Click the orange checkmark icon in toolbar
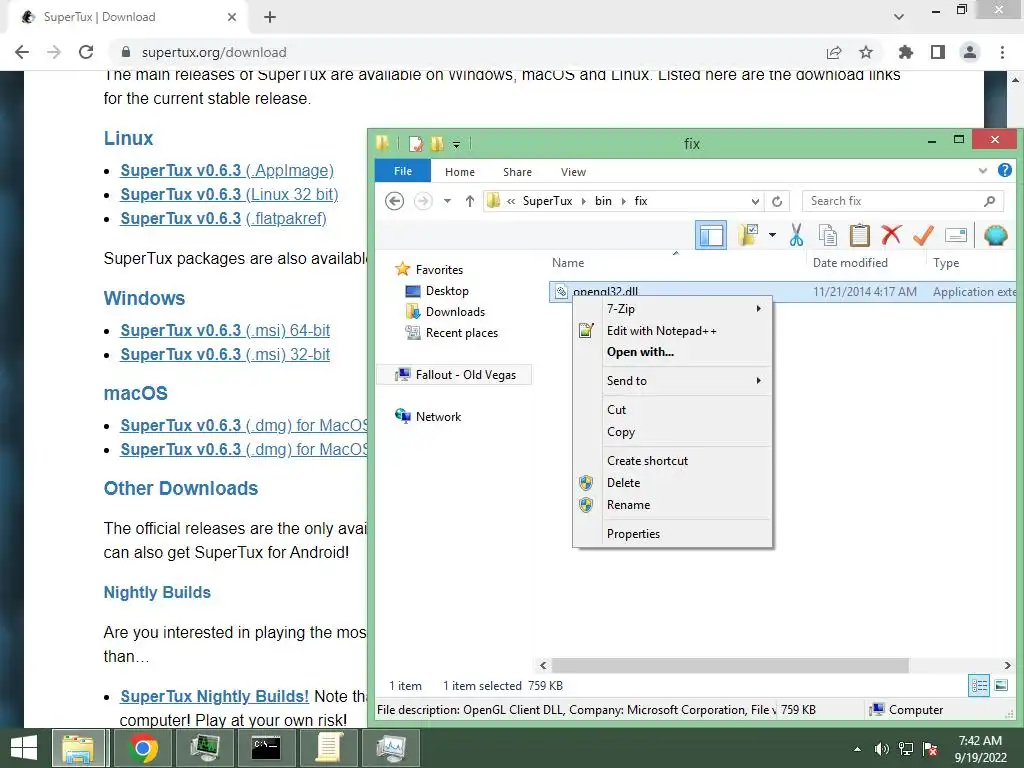This screenshot has width=1024, height=768. coord(923,235)
